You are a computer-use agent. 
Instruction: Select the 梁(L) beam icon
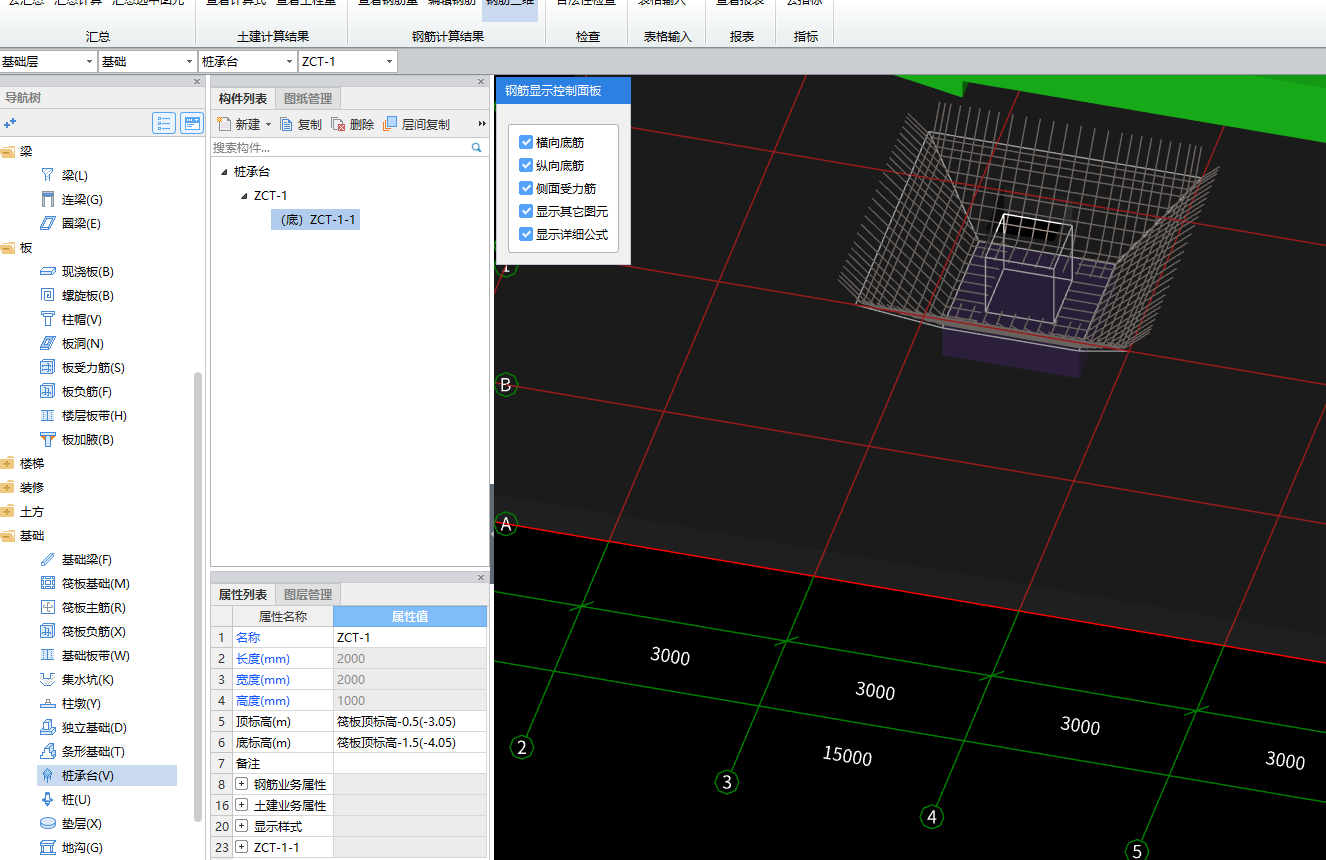pos(47,175)
